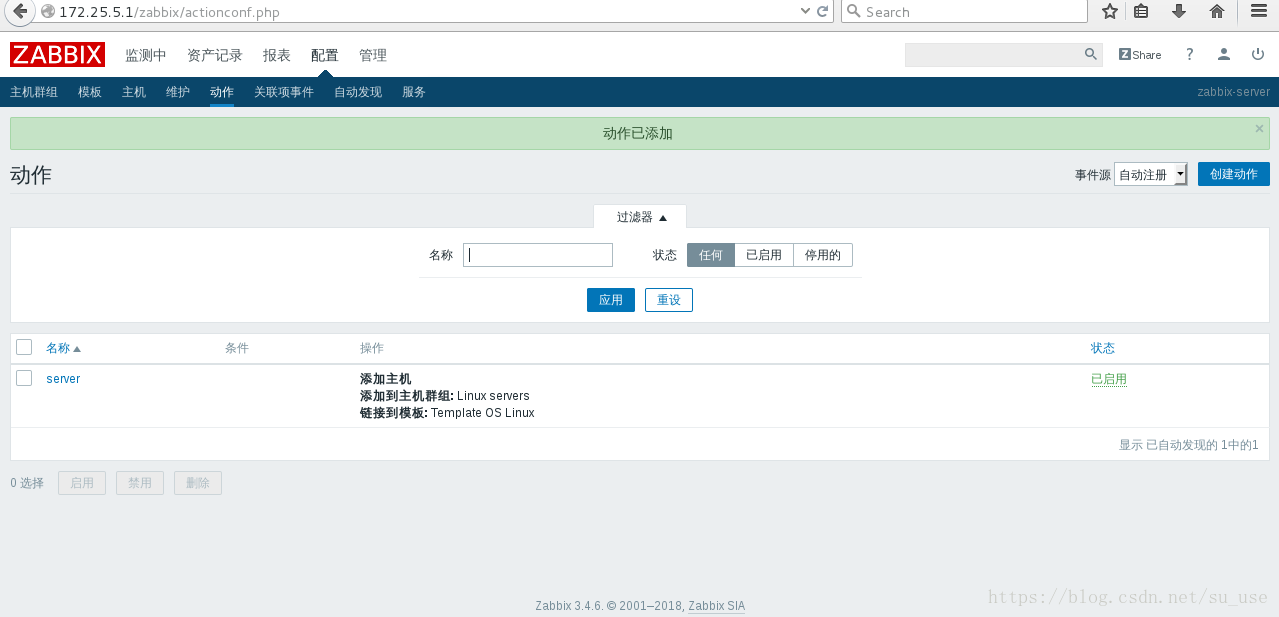Open the Zabbix Share link
Screen dimensions: 1279x617
pyautogui.click(x=1140, y=55)
